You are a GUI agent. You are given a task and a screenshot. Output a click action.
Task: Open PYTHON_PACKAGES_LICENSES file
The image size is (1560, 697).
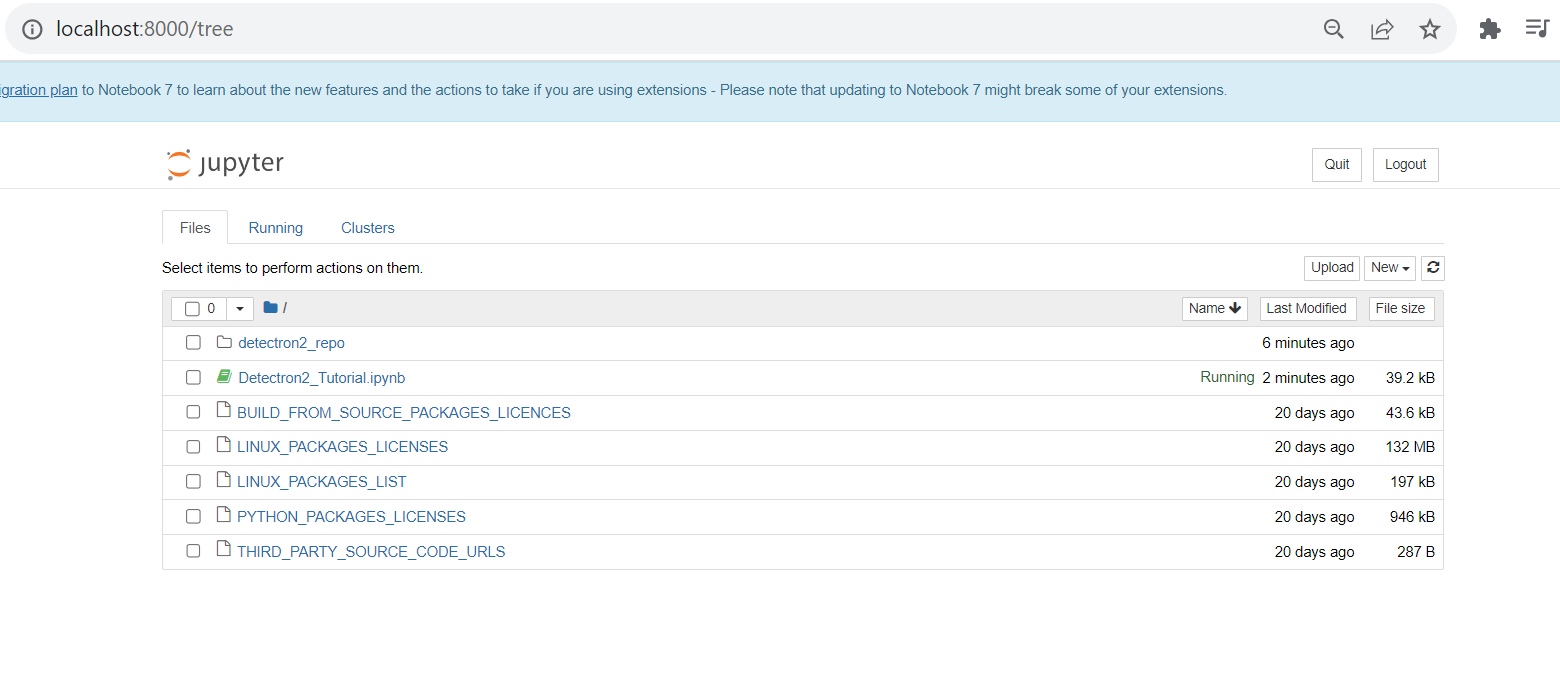351,517
